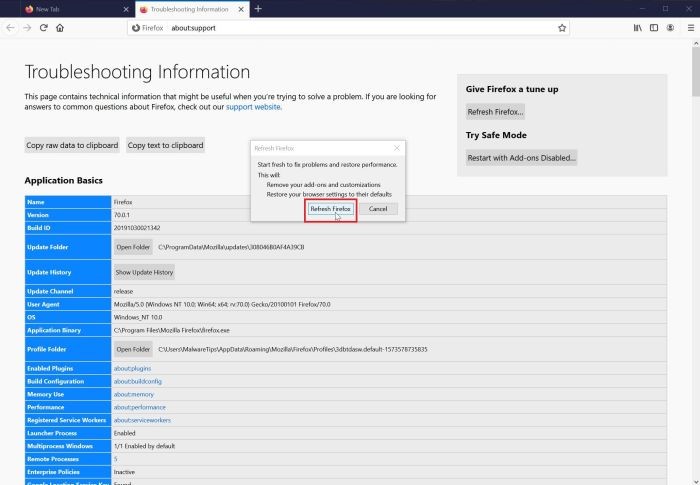Switch to the New Tab tab

click(x=77, y=9)
